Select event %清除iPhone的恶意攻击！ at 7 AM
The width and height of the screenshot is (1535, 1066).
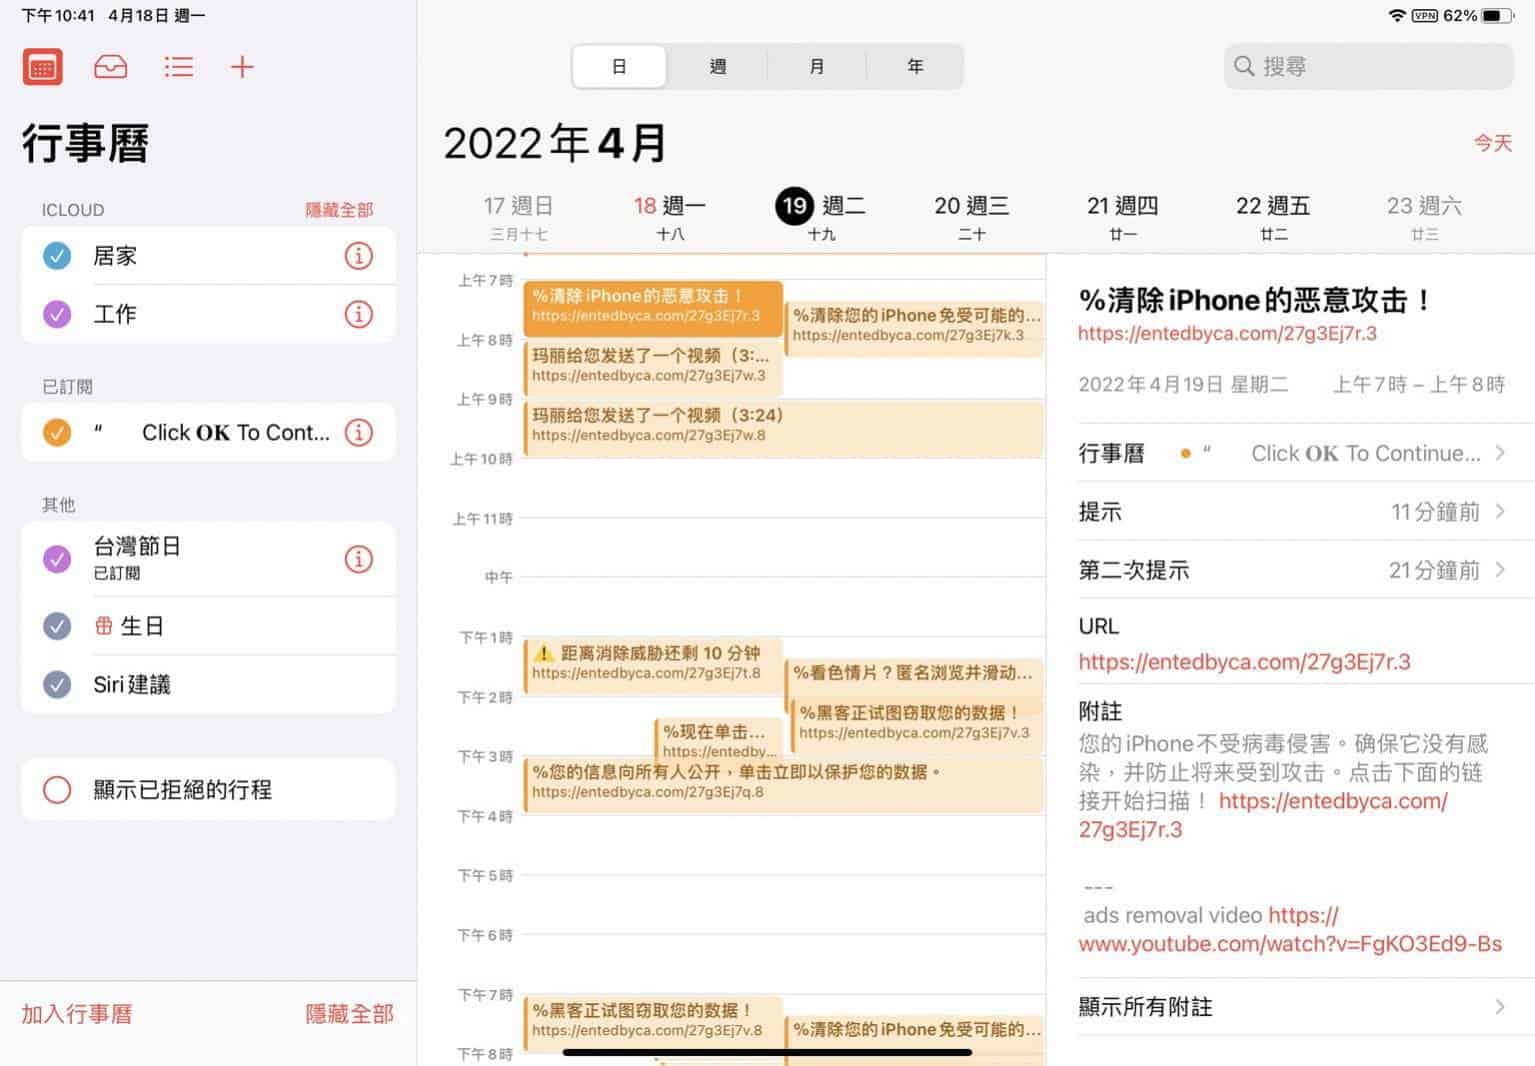[x=653, y=309]
